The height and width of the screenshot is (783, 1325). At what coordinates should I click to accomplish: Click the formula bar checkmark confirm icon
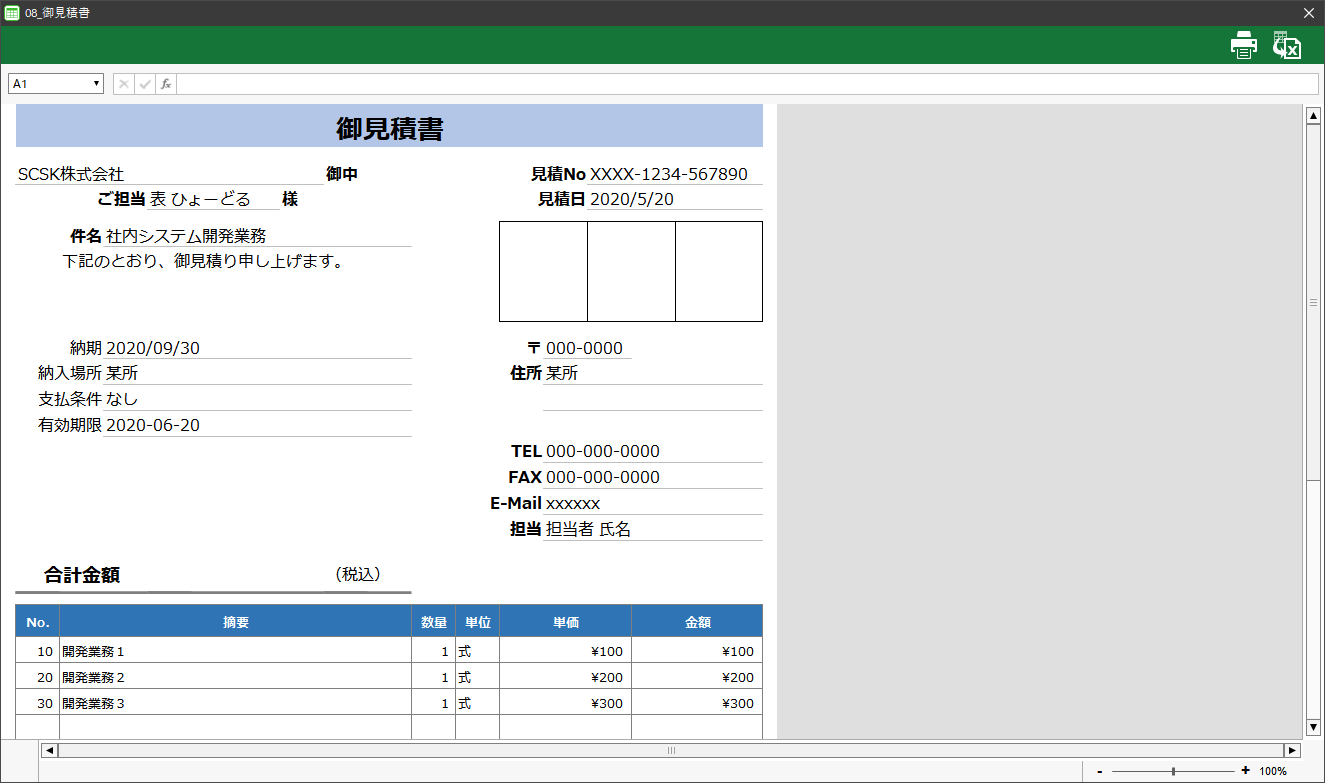click(145, 84)
